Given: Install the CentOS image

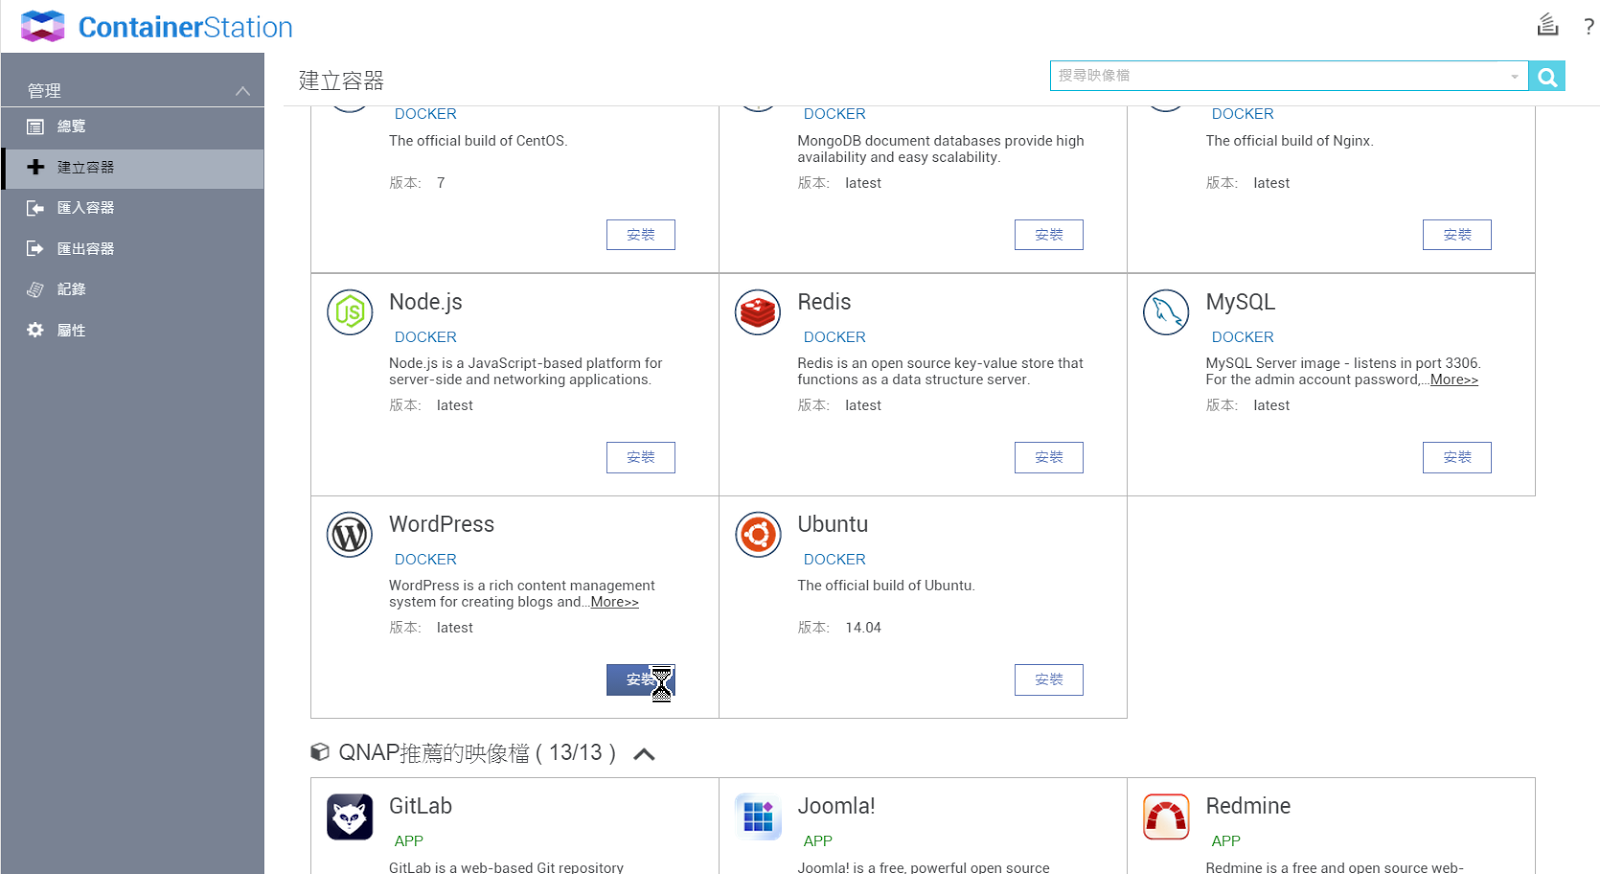Looking at the screenshot, I should 641,235.
